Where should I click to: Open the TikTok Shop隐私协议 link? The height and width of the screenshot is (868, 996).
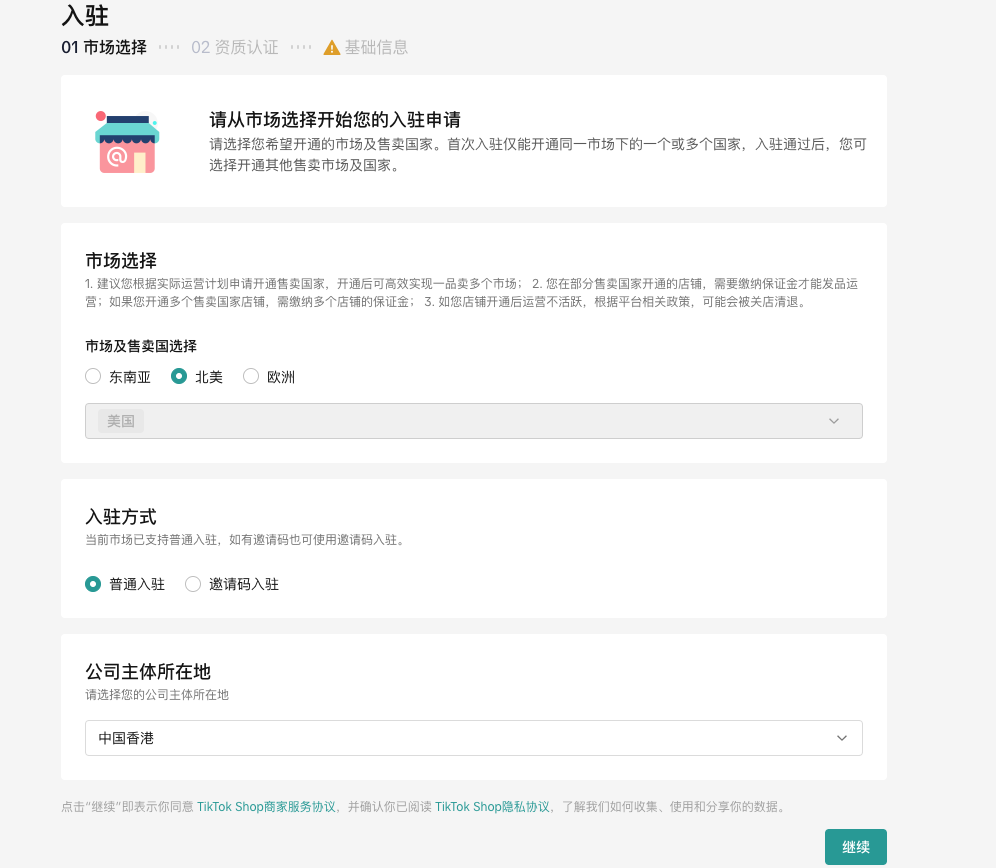point(493,806)
